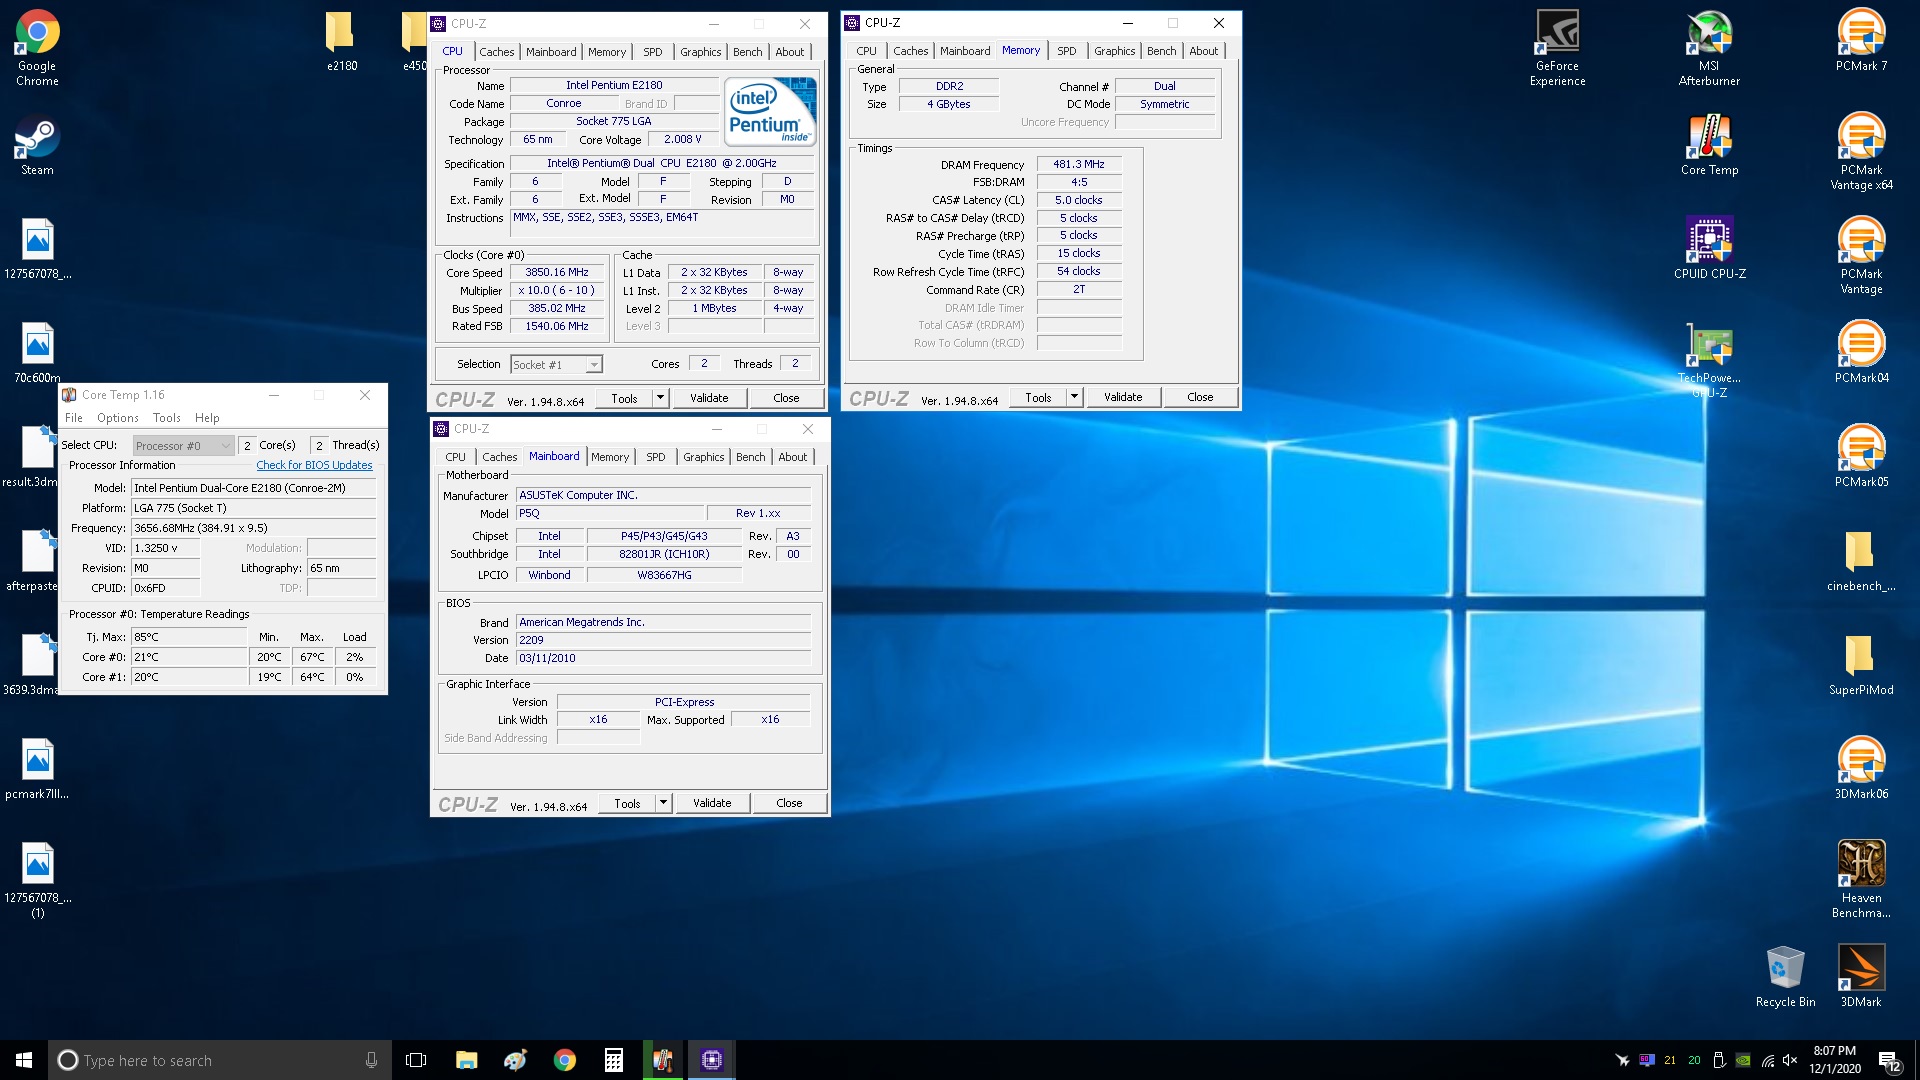Launch PCMark04 shortcut

pos(1861,353)
